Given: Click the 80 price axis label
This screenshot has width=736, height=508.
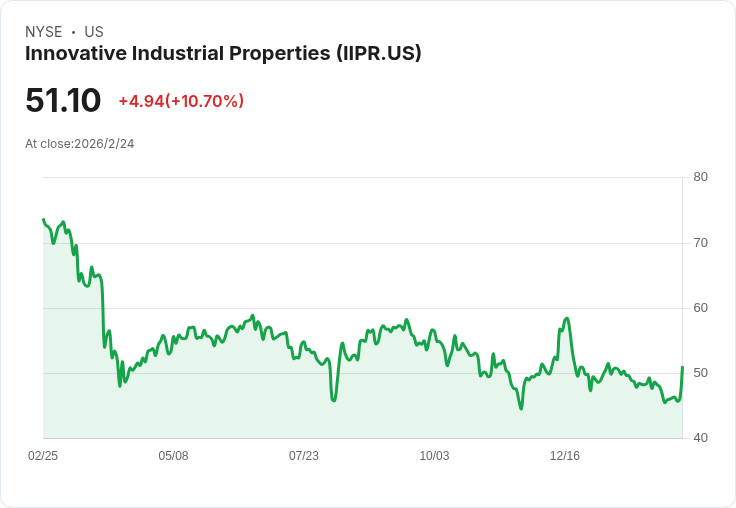Looking at the screenshot, I should click(700, 177).
